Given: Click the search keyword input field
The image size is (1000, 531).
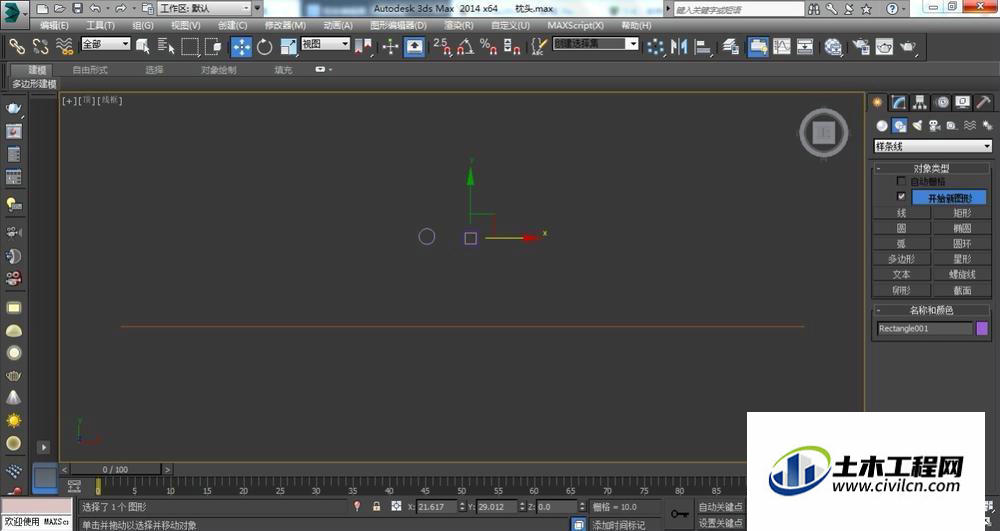Looking at the screenshot, I should click(x=739, y=9).
